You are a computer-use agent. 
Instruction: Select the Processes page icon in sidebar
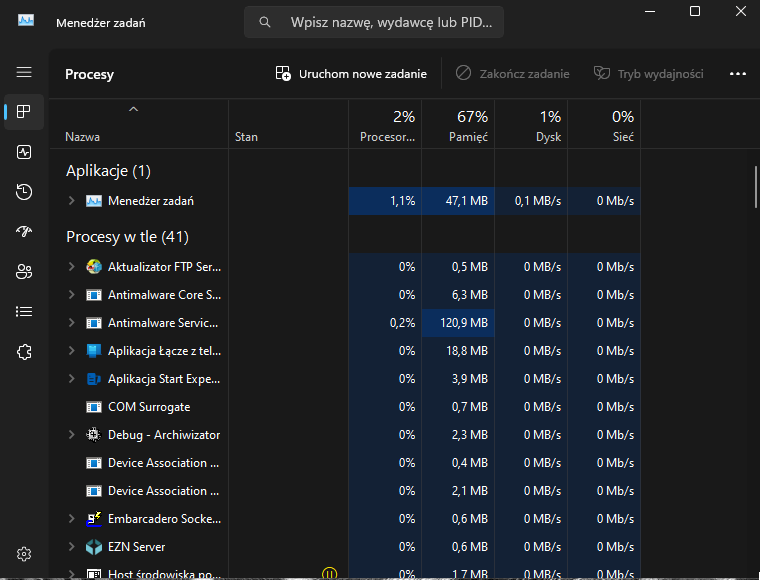(x=24, y=112)
